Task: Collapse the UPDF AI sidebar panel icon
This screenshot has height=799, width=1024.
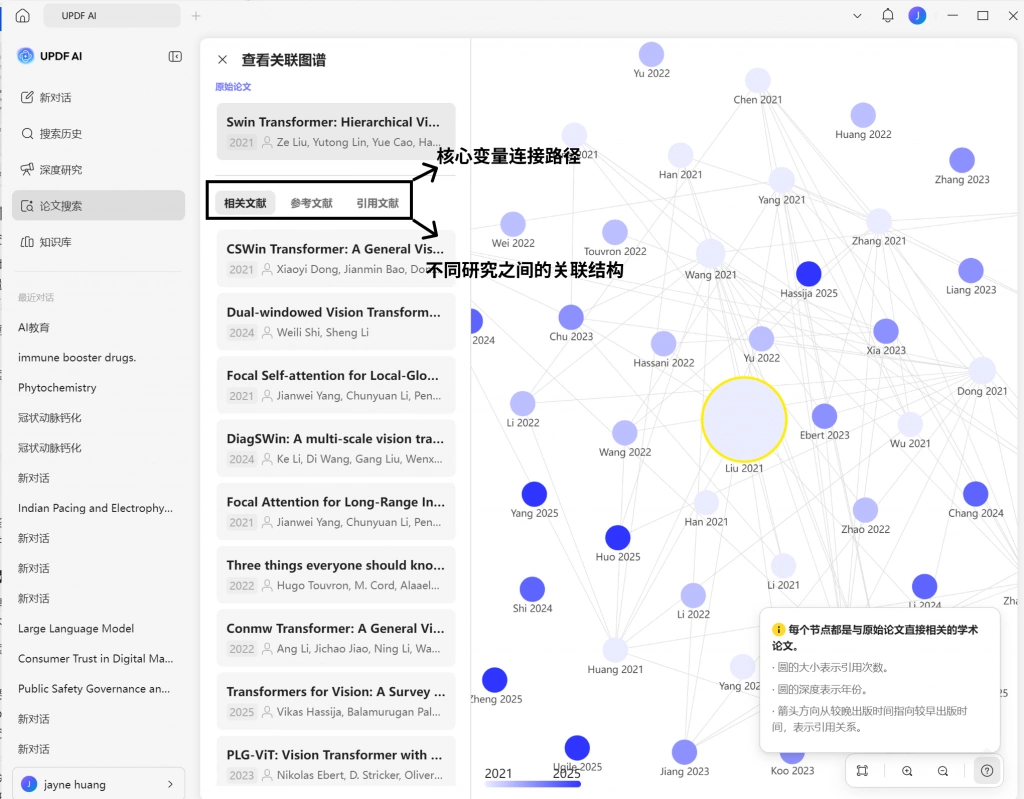Action: tap(175, 57)
